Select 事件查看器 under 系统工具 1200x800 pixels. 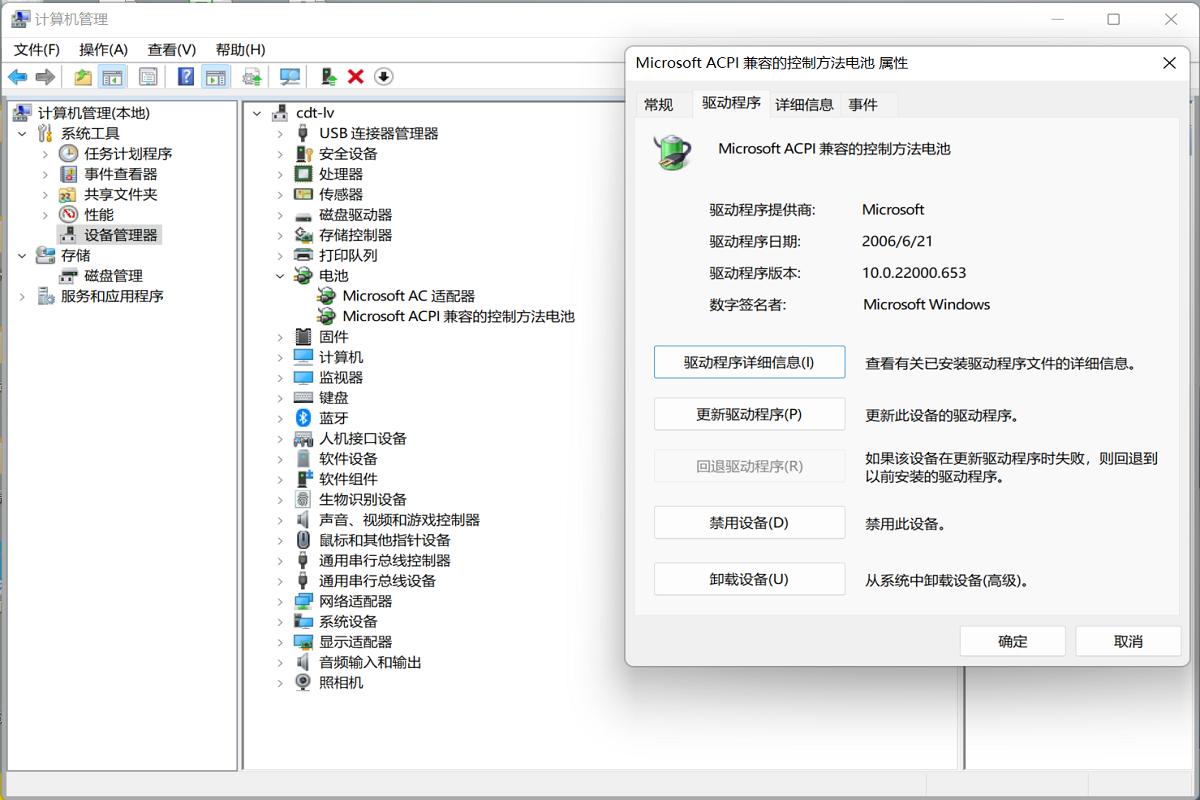[x=120, y=174]
